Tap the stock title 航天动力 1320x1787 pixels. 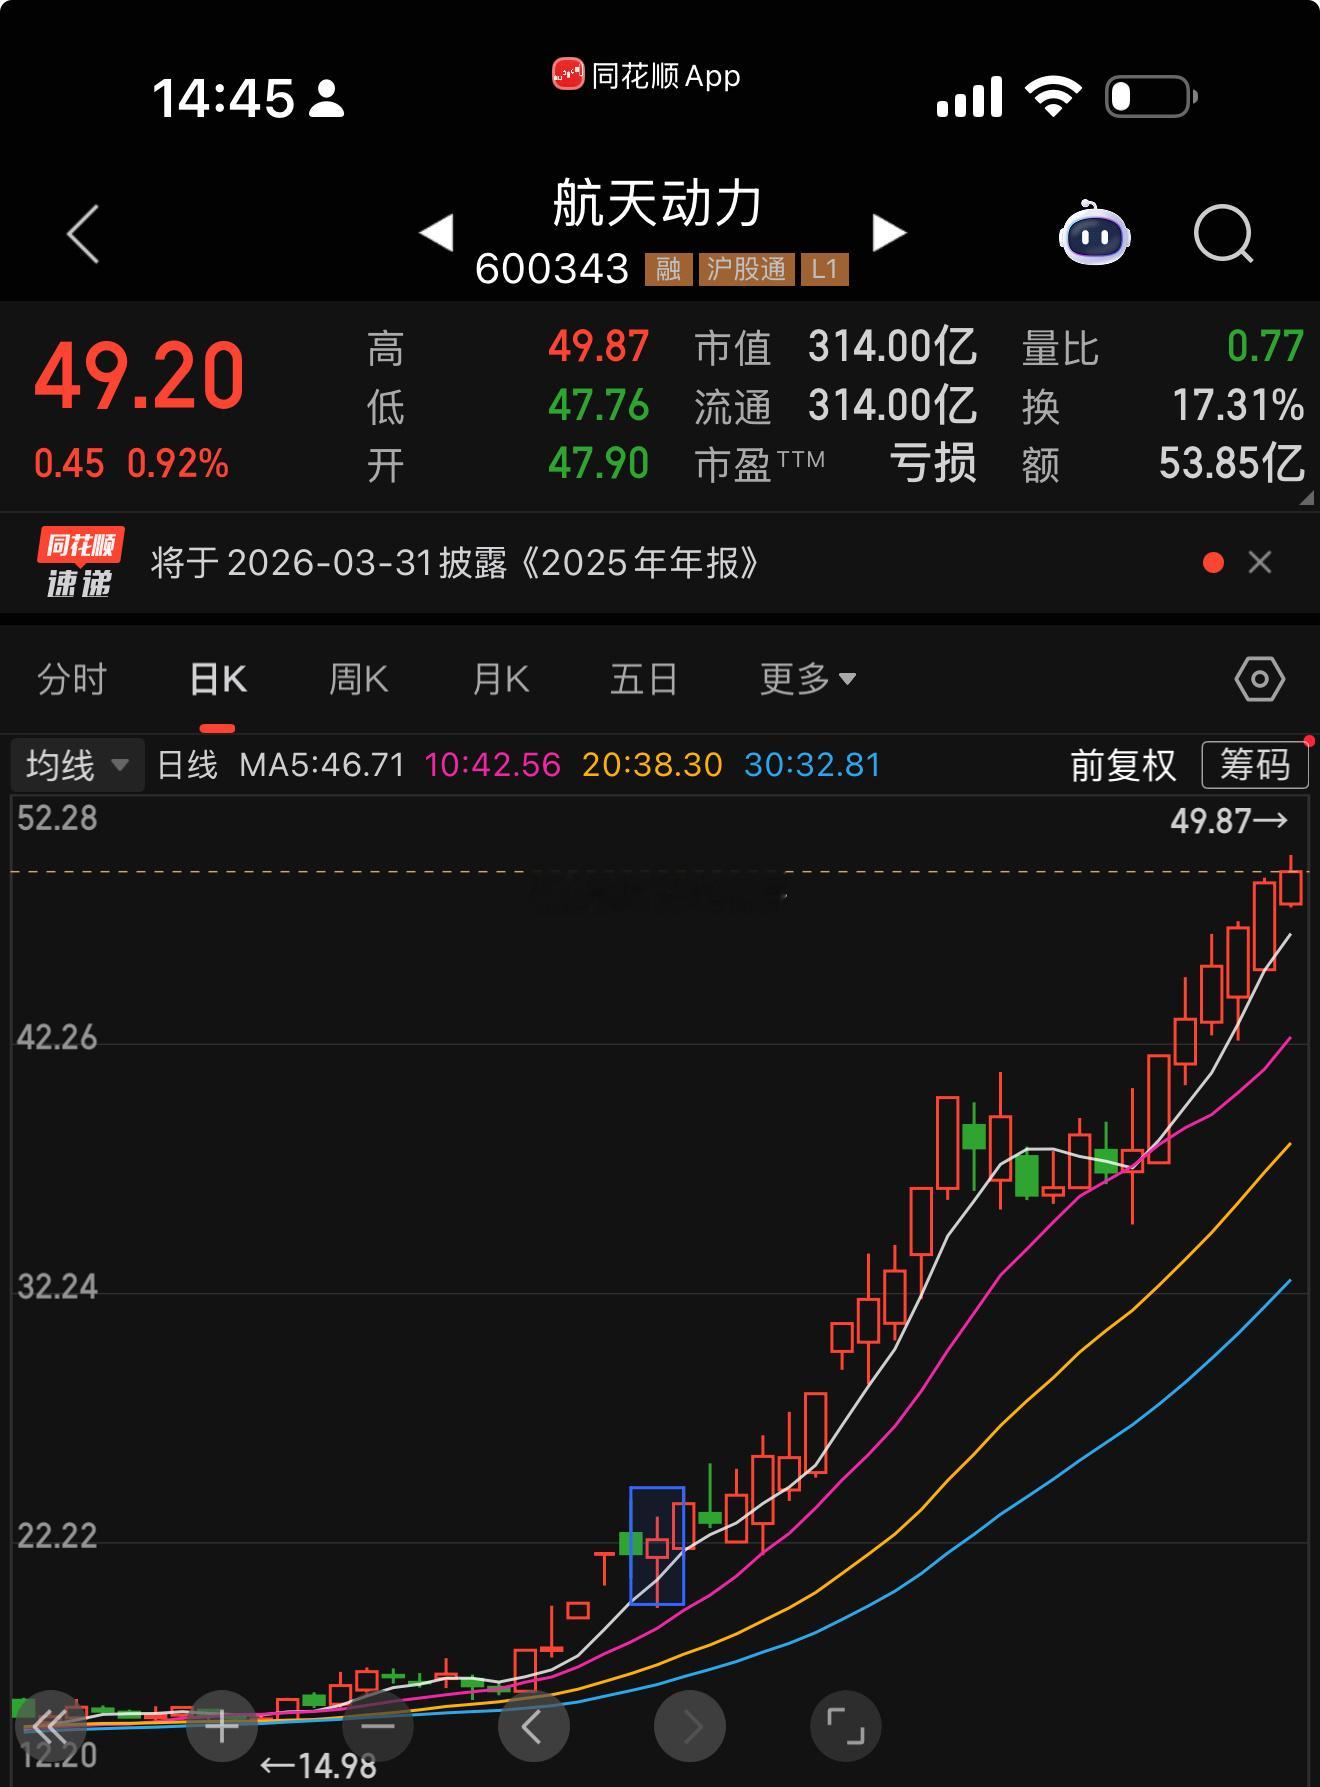pos(657,203)
